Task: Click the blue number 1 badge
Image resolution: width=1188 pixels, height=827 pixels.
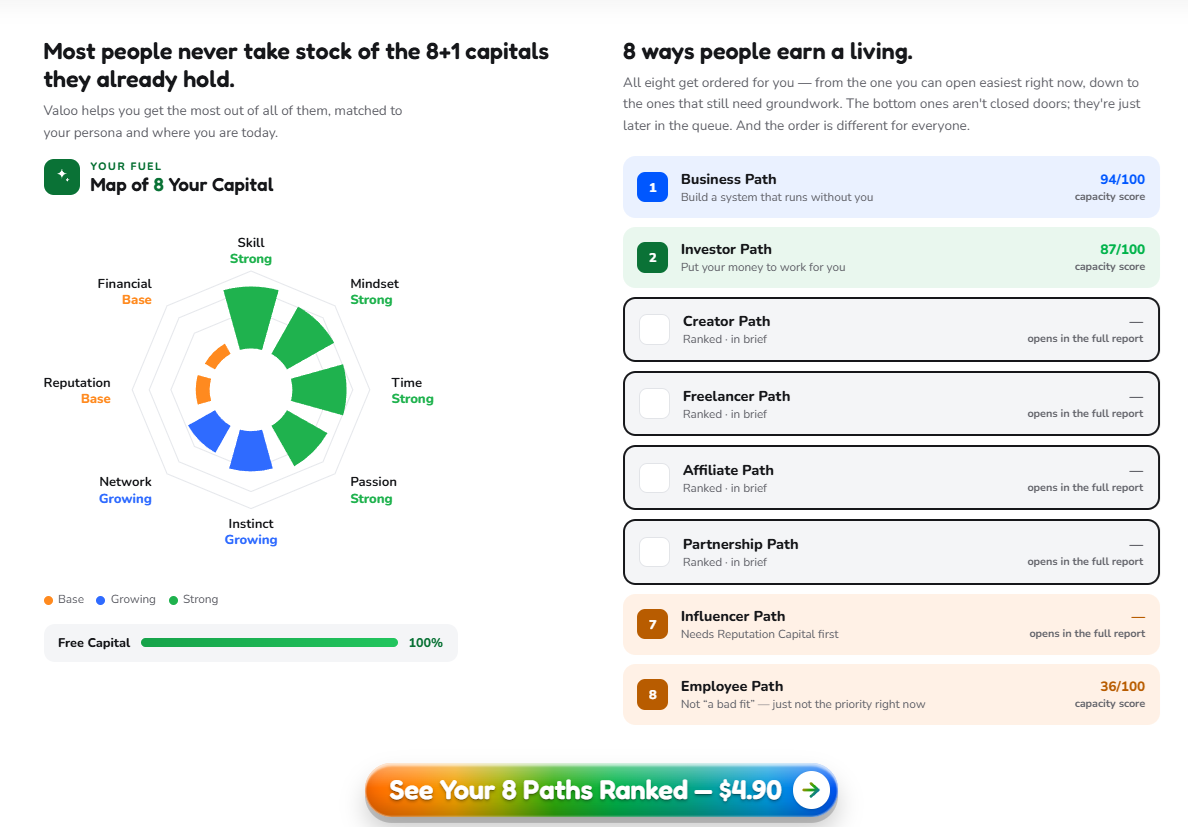Action: [652, 187]
